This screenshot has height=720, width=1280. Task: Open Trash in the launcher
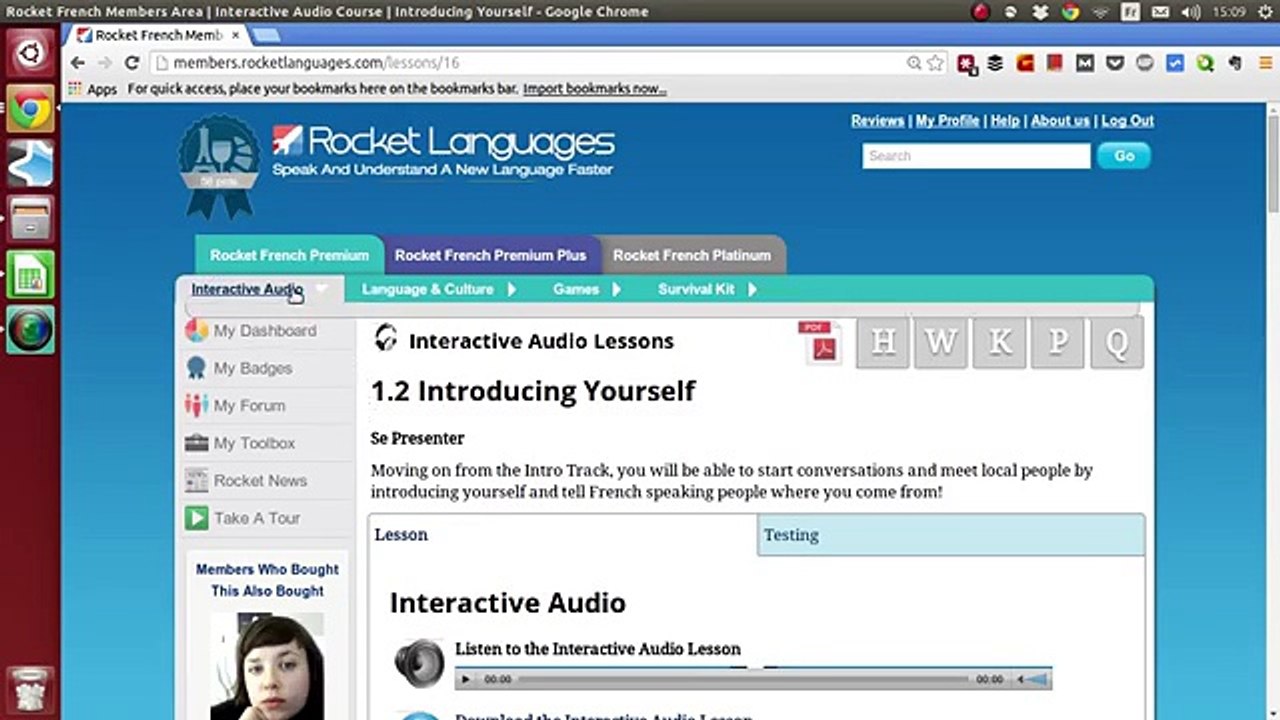click(x=30, y=689)
